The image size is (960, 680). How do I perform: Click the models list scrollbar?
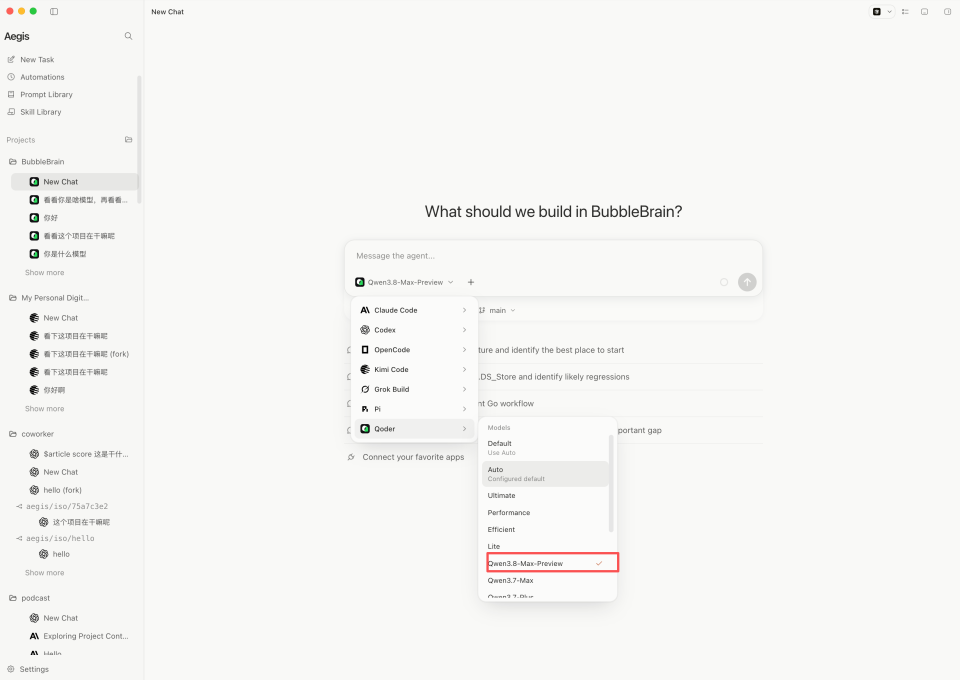coord(610,484)
